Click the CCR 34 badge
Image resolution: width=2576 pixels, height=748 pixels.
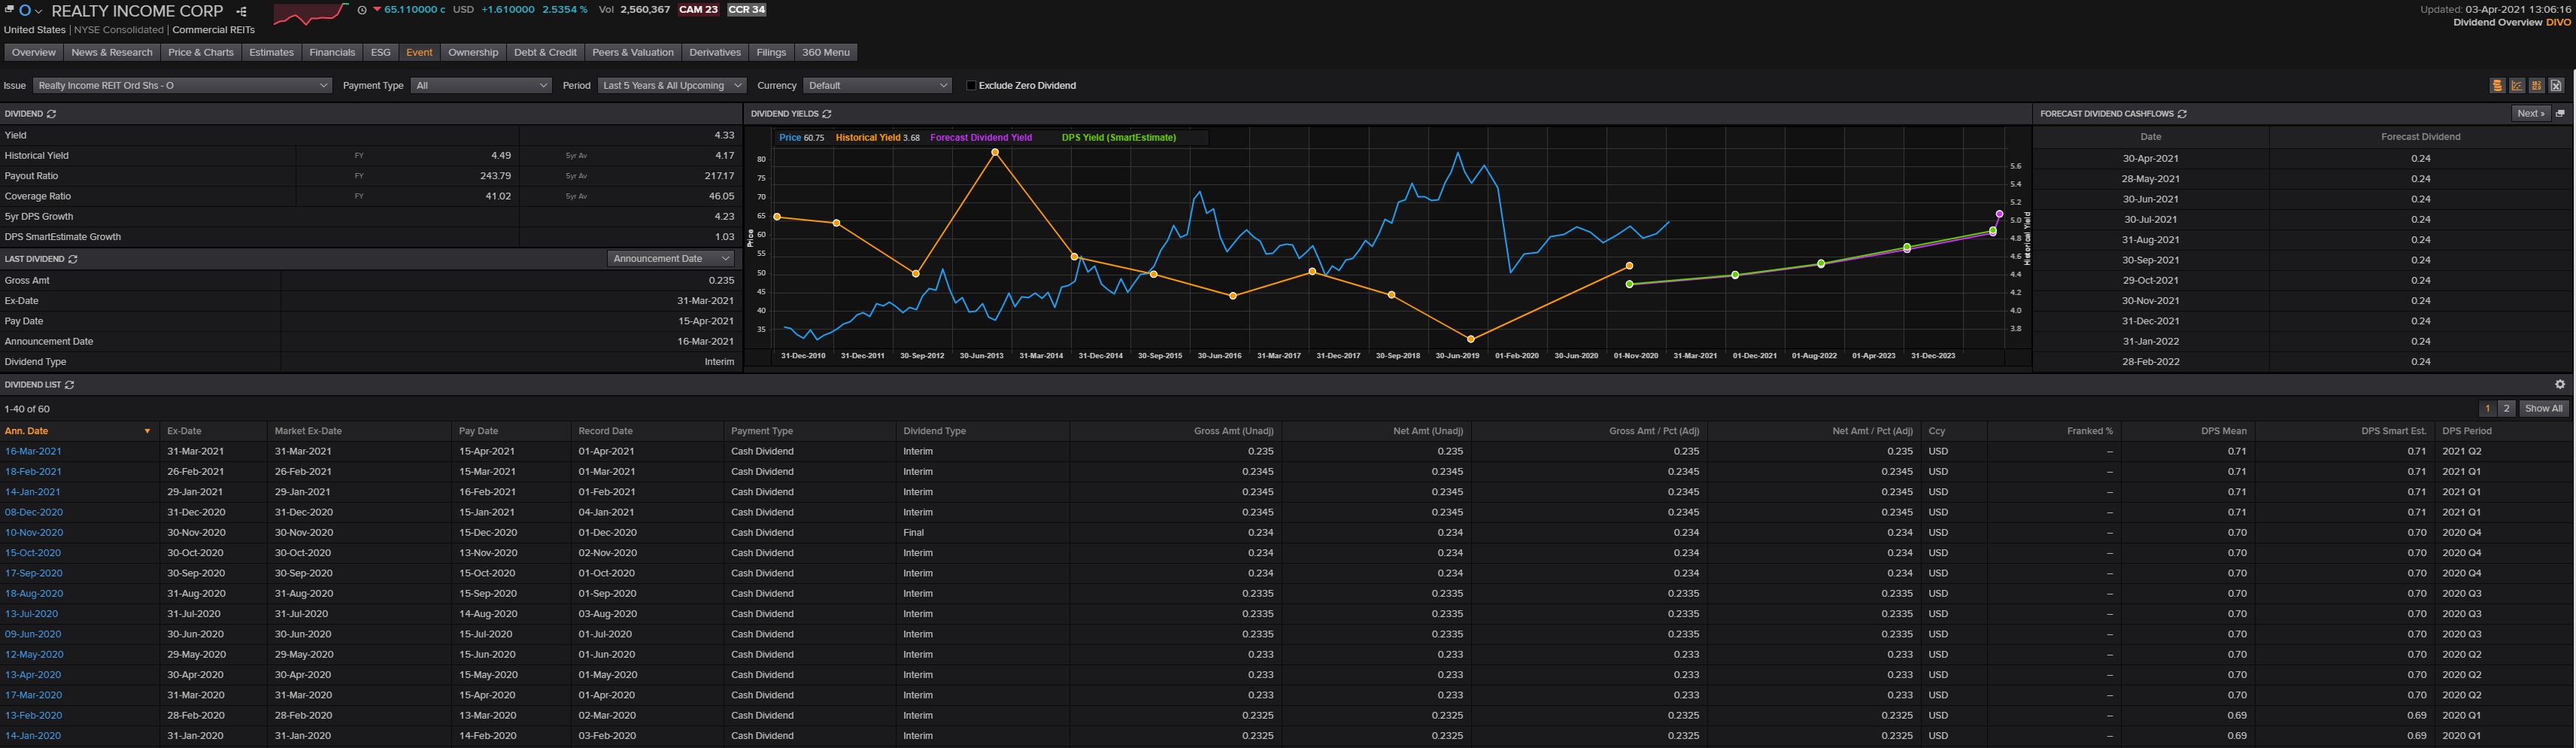pyautogui.click(x=746, y=10)
